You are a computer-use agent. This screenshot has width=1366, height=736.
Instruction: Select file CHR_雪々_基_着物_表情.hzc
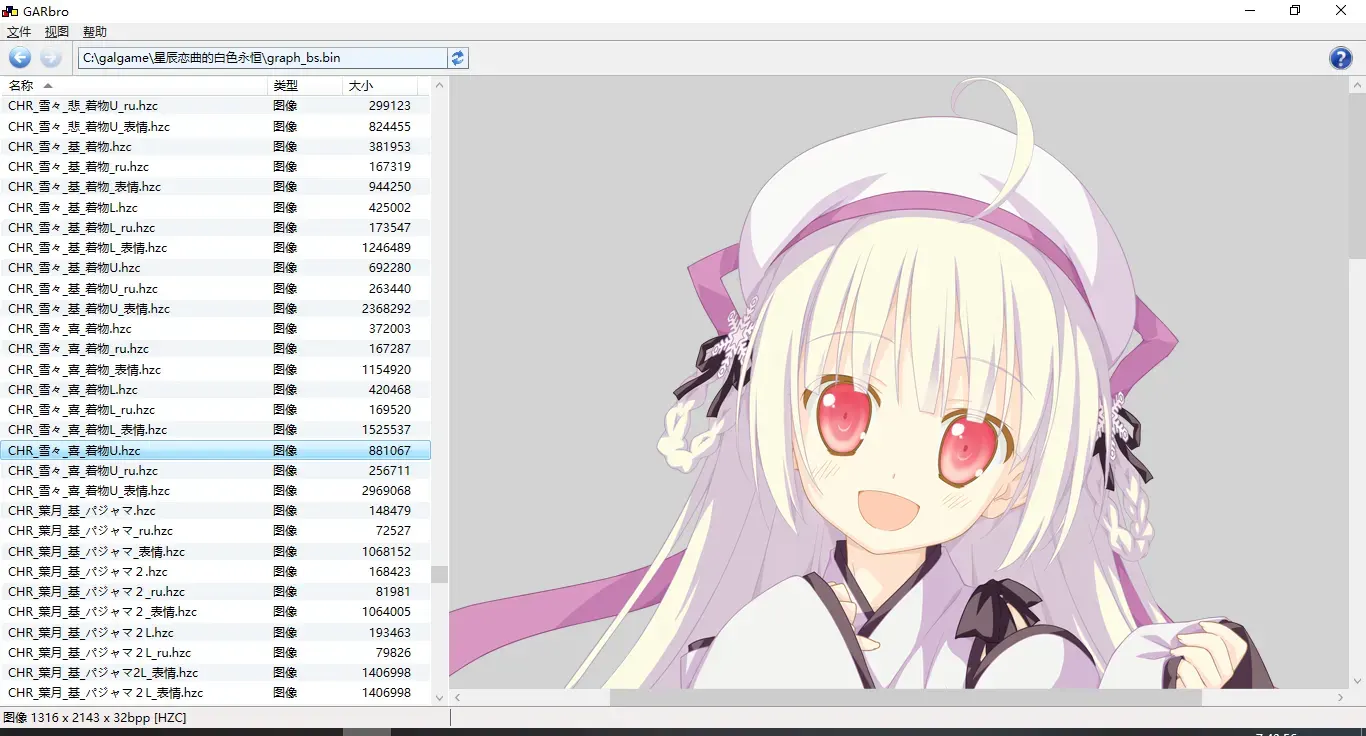coord(215,186)
